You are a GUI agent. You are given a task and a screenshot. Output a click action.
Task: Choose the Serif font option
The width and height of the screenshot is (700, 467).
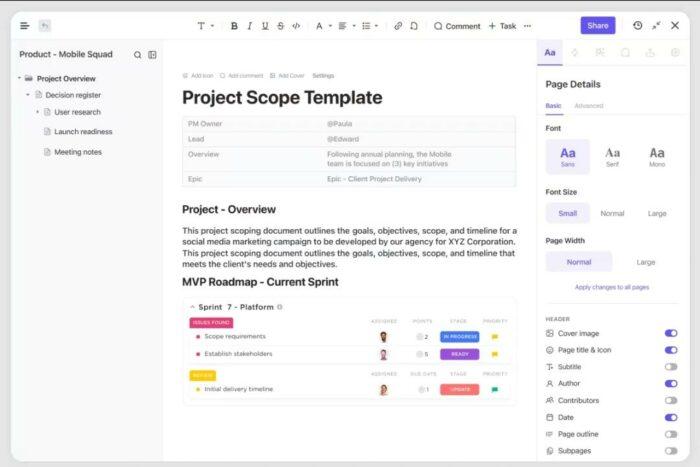(612, 156)
